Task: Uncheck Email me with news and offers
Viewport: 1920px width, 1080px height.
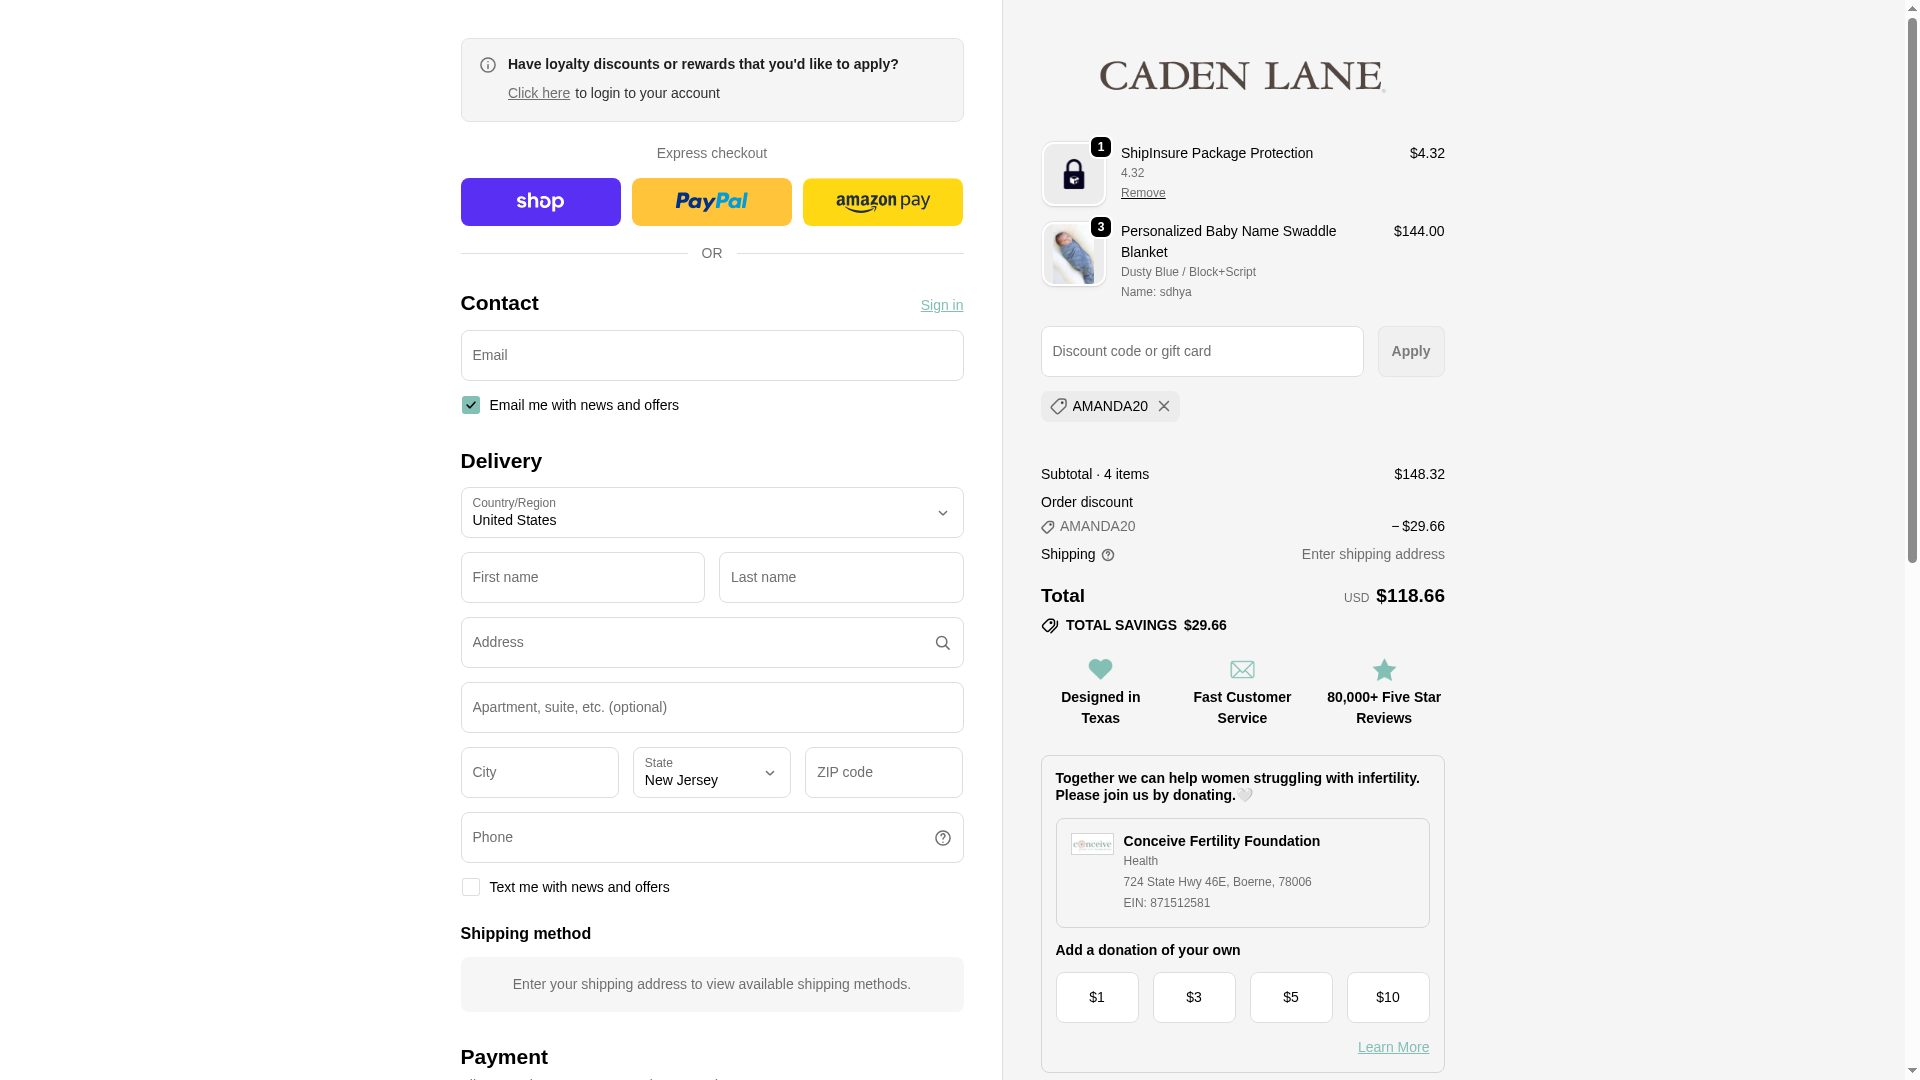Action: (x=470, y=405)
